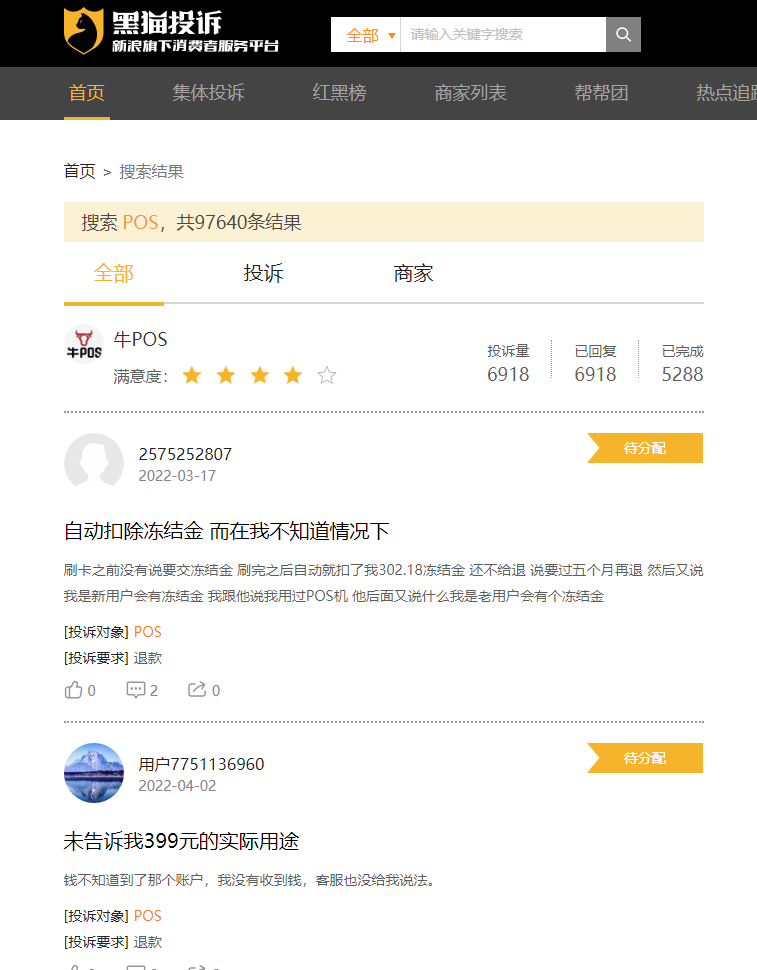The width and height of the screenshot is (757, 970).
Task: Click the date 2022-04-02
Action: point(177,786)
